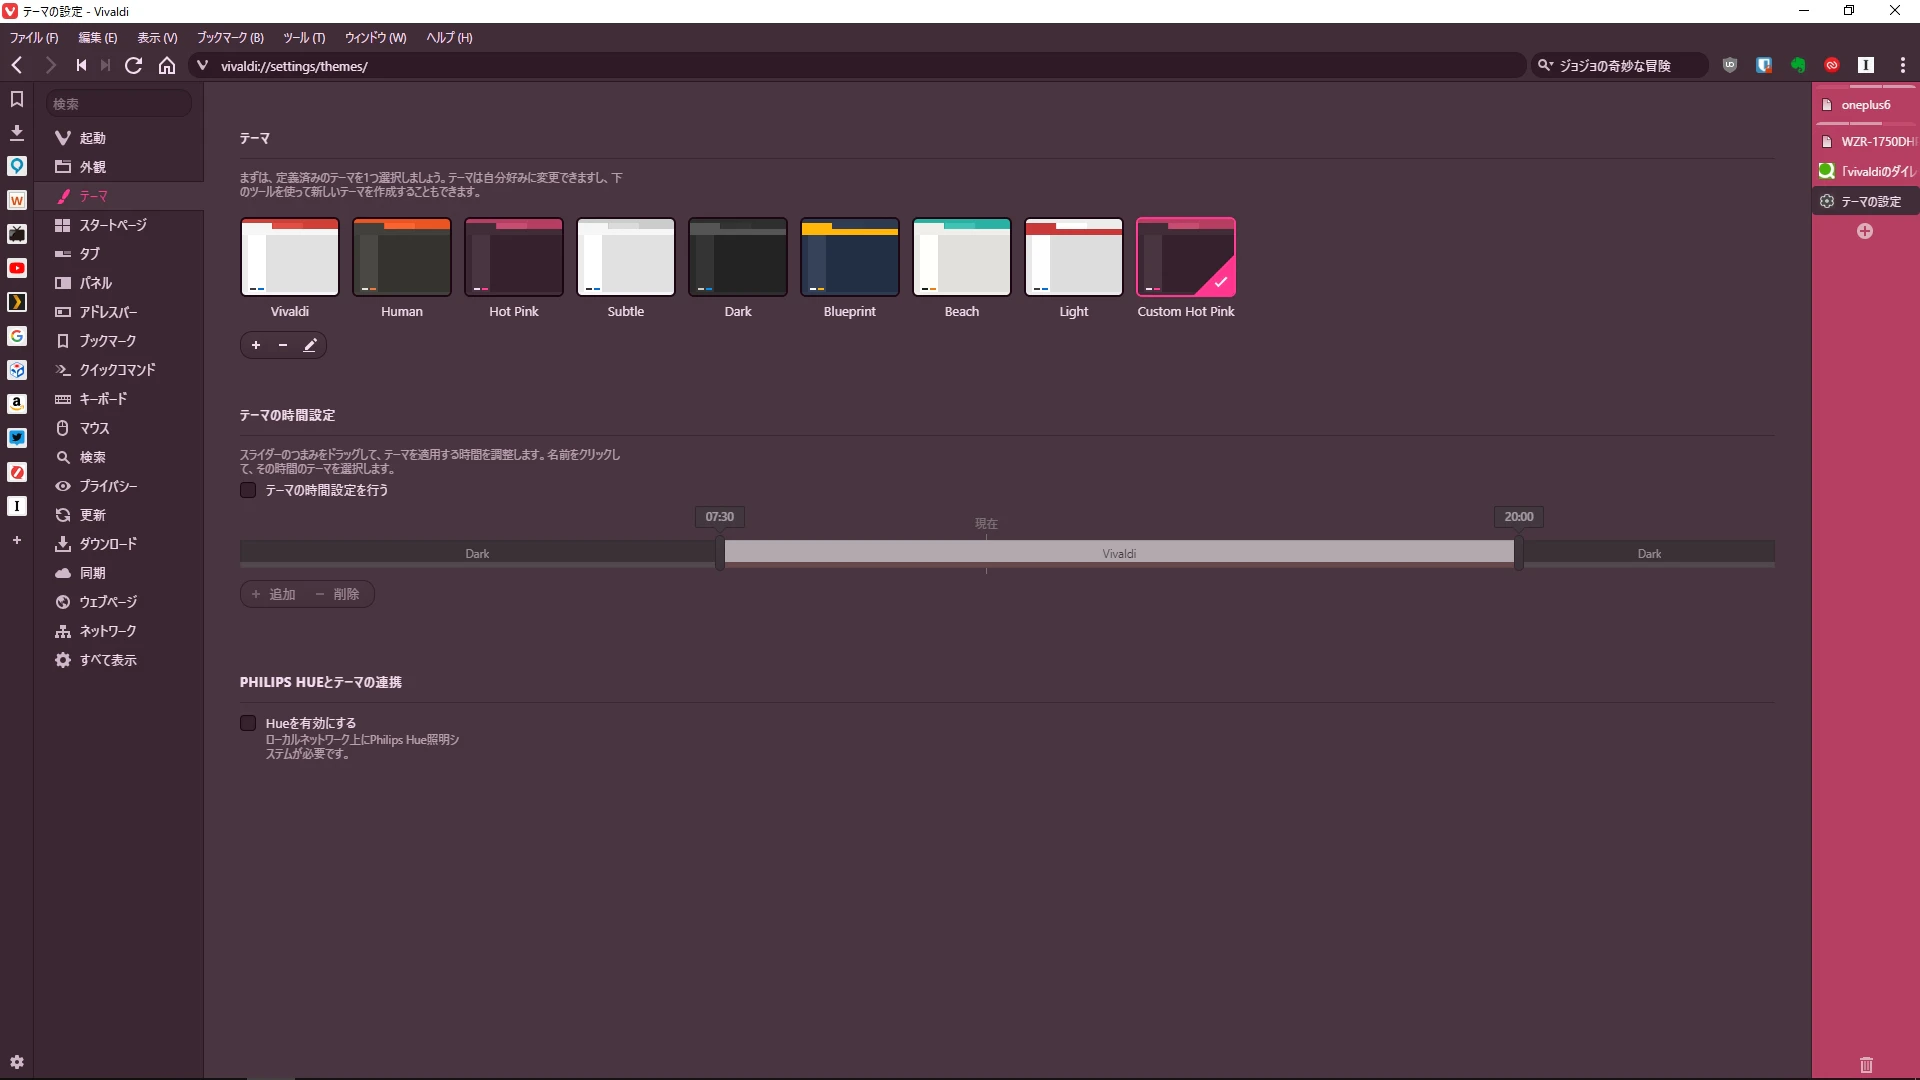Add a new theme with plus button
The image size is (1920, 1080).
point(256,345)
